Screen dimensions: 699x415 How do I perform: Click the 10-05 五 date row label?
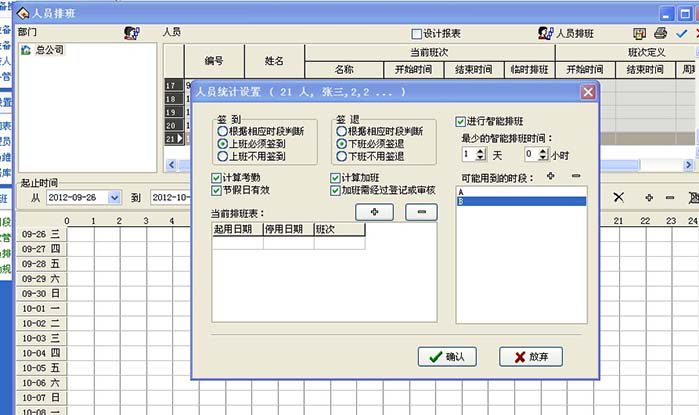click(x=41, y=368)
